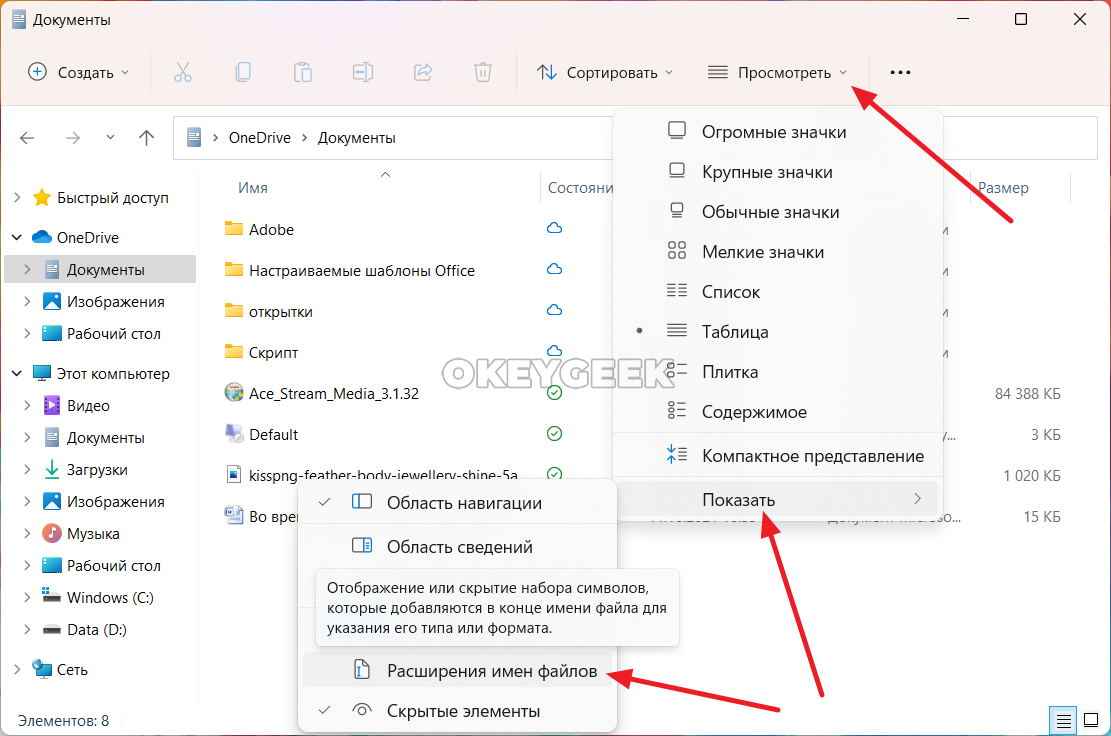This screenshot has width=1111, height=736.
Task: Choose Content (Содержимое) view
Action: point(777,412)
